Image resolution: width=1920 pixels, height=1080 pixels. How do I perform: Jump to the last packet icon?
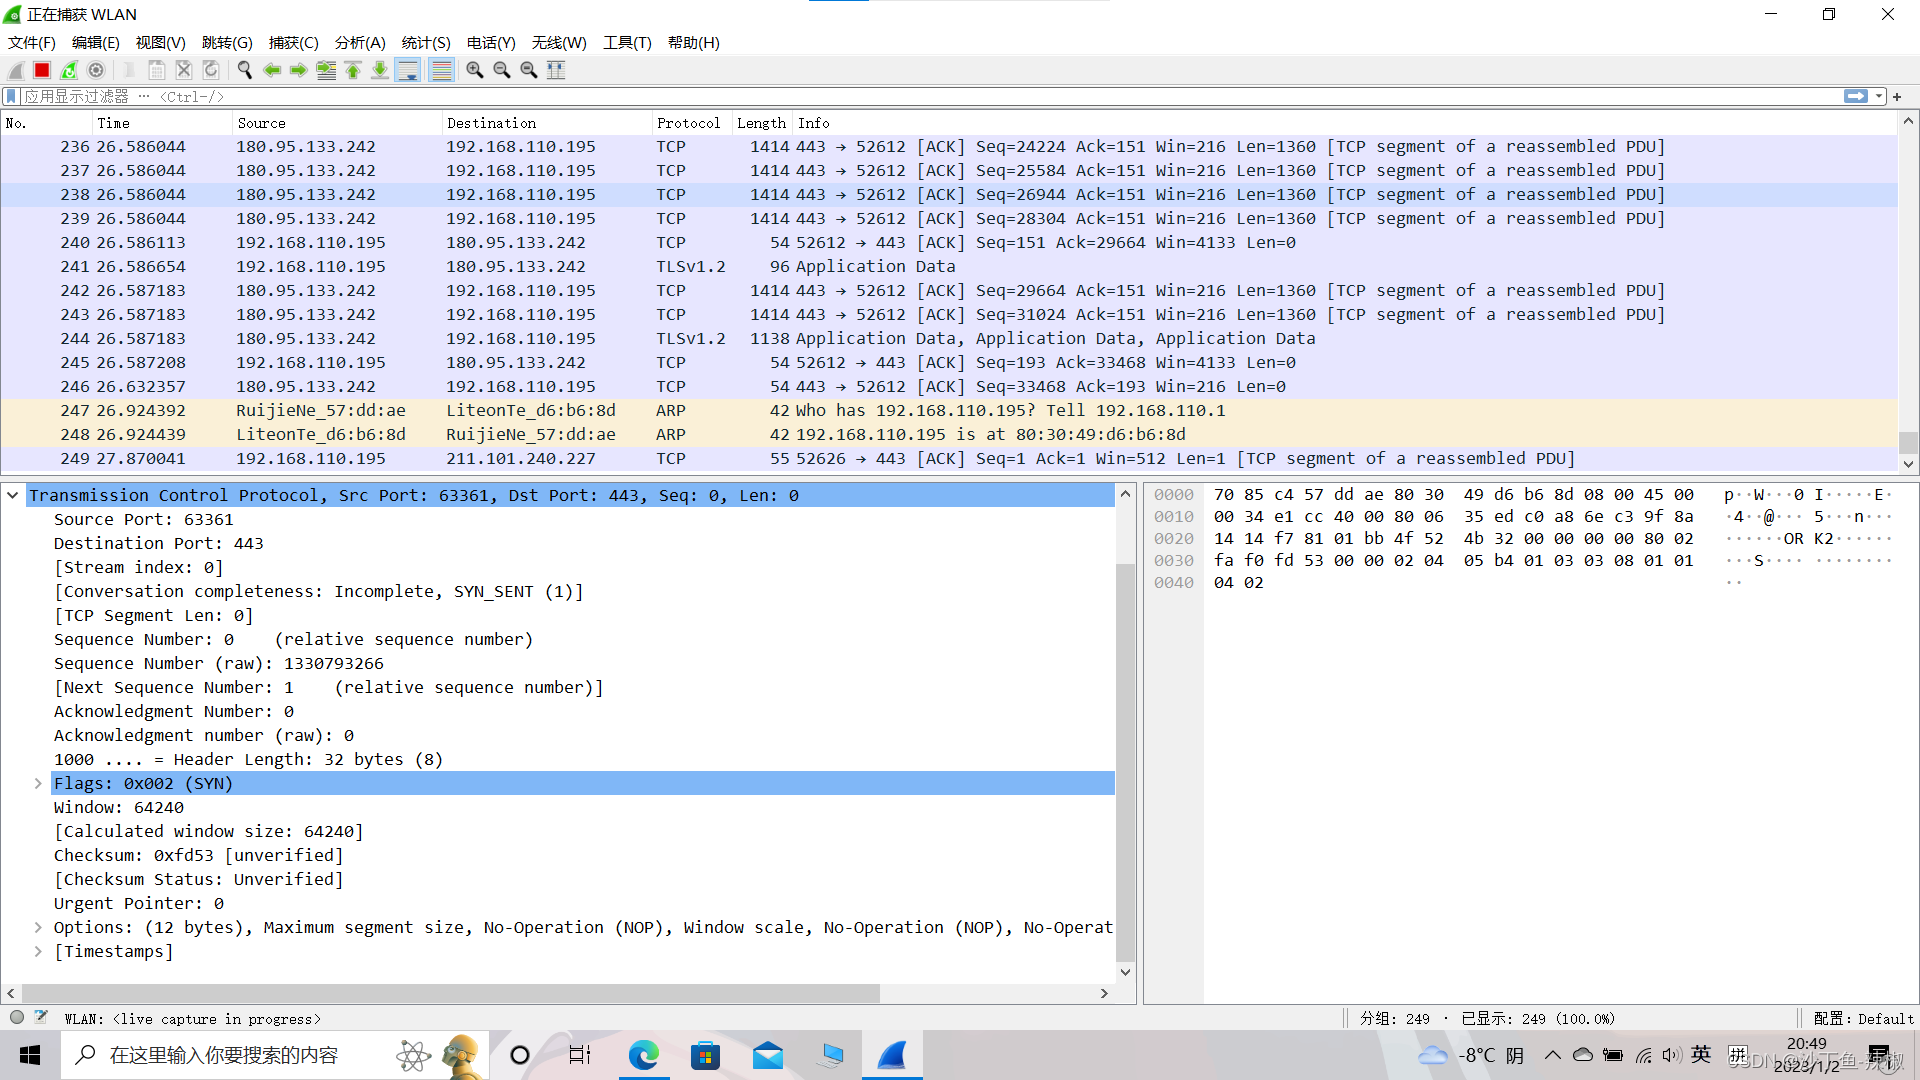(x=380, y=70)
